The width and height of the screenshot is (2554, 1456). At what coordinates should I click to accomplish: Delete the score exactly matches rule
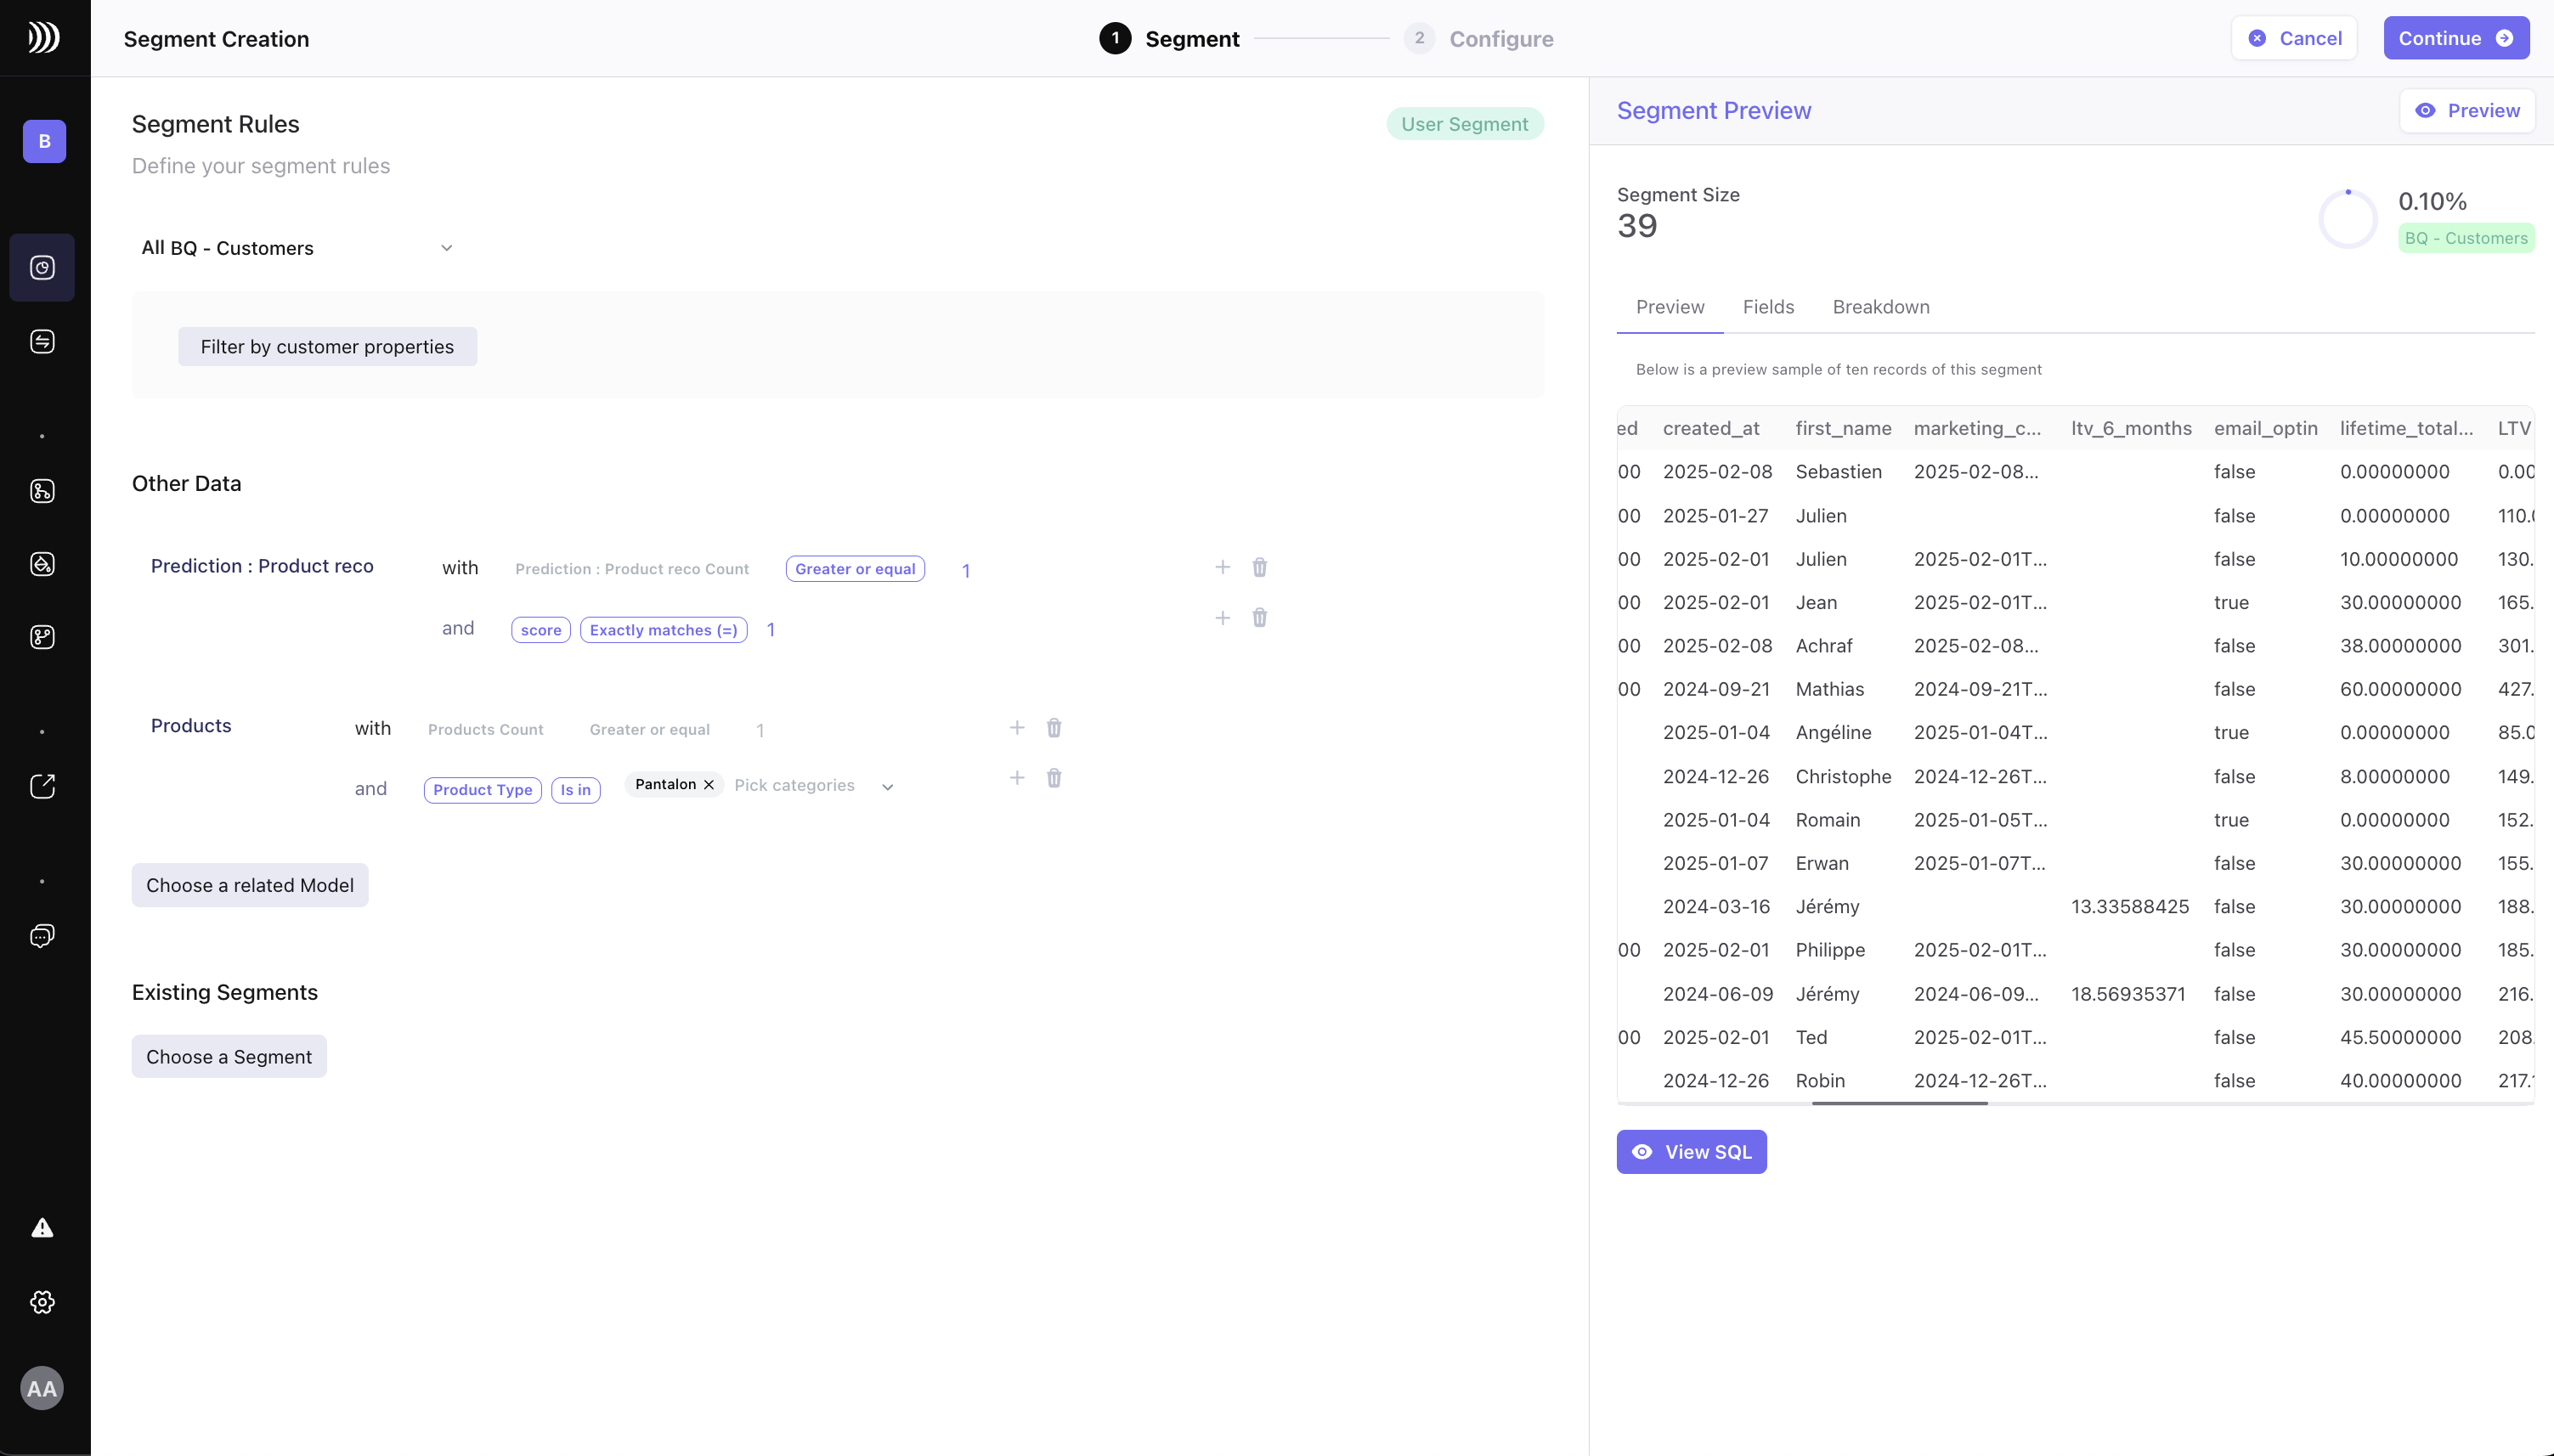[1259, 618]
